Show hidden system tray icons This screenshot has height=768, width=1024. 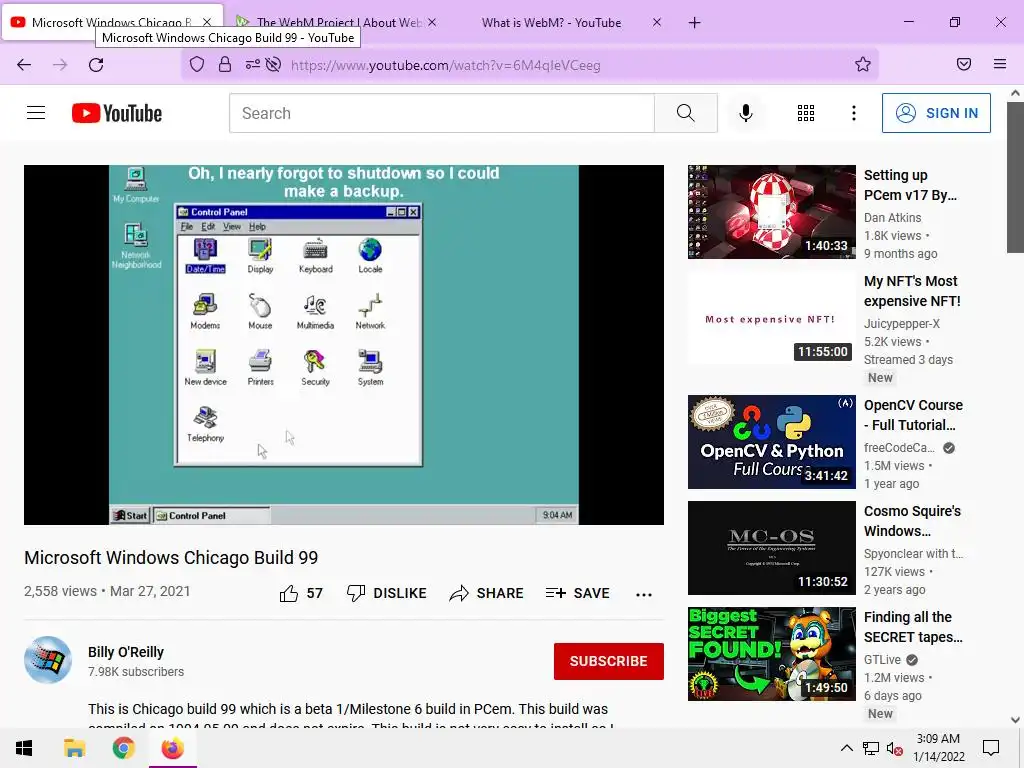point(846,748)
